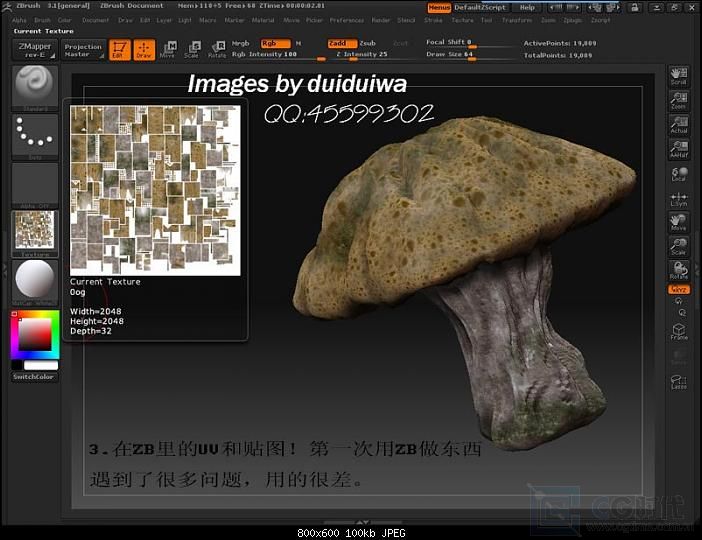Click the Move button in the right shelf

tap(679, 223)
